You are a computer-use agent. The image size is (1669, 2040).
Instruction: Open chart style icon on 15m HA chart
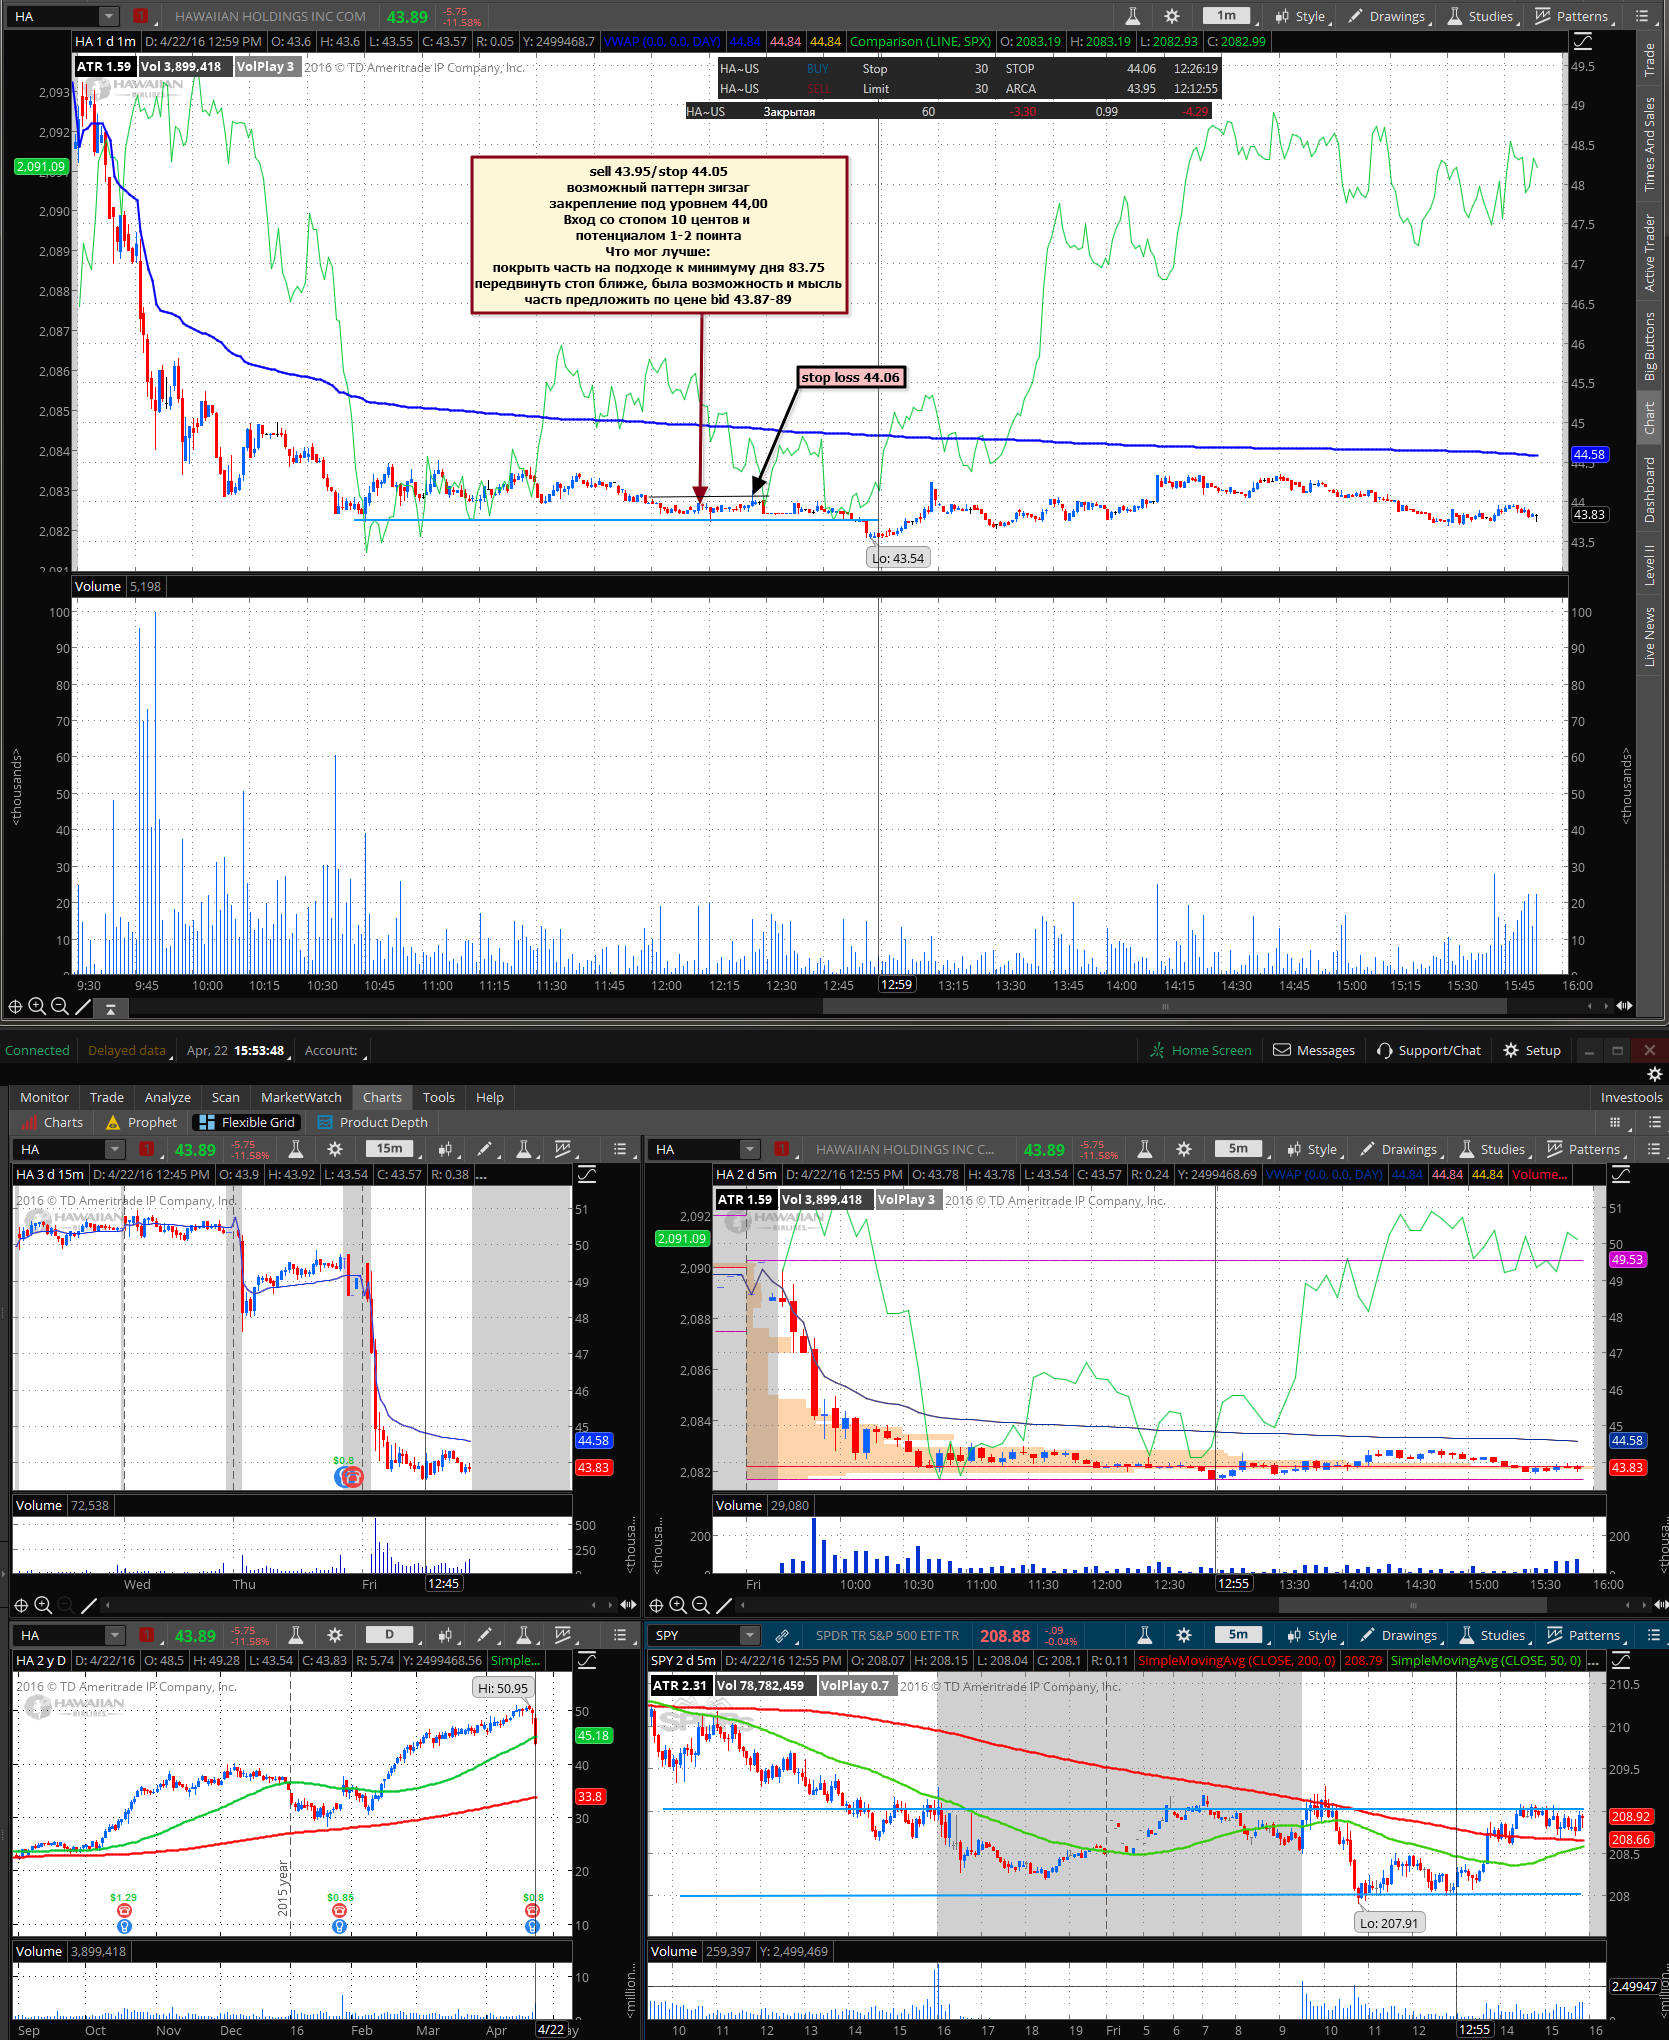click(x=444, y=1149)
